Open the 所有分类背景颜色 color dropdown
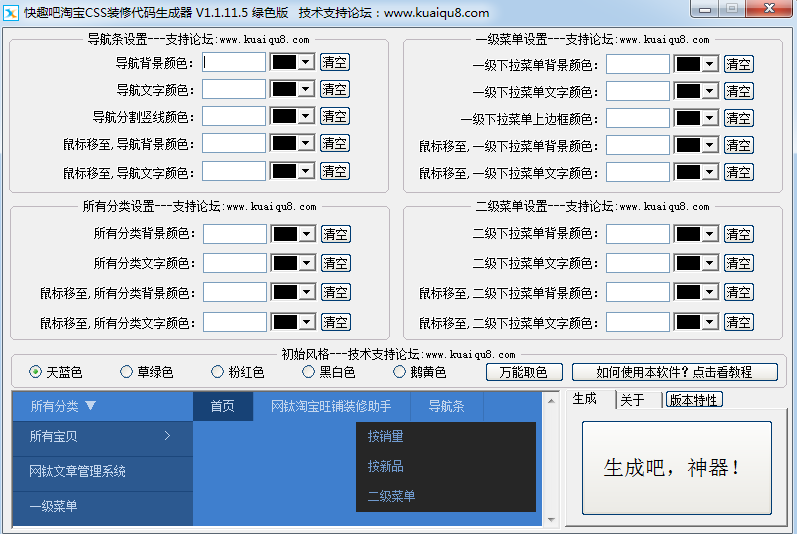This screenshot has height=534, width=797. (x=306, y=234)
